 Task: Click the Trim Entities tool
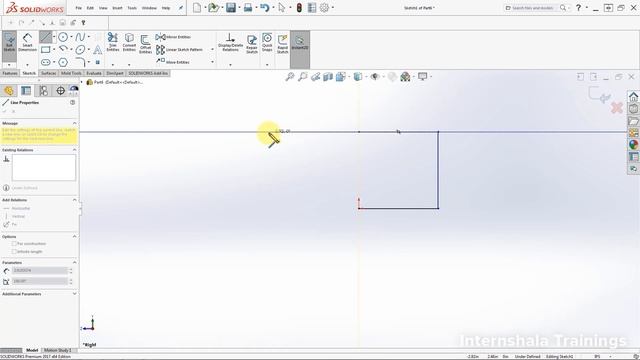coord(113,42)
